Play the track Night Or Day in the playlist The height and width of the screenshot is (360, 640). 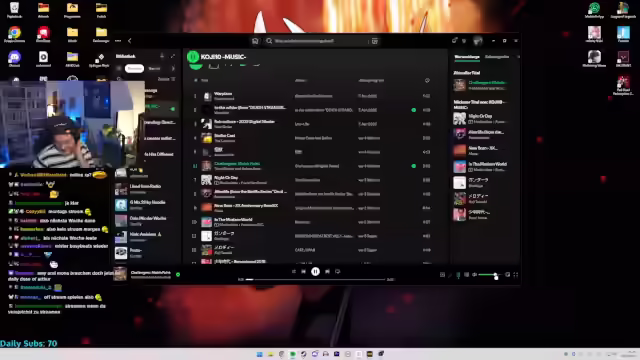[x=314, y=180]
